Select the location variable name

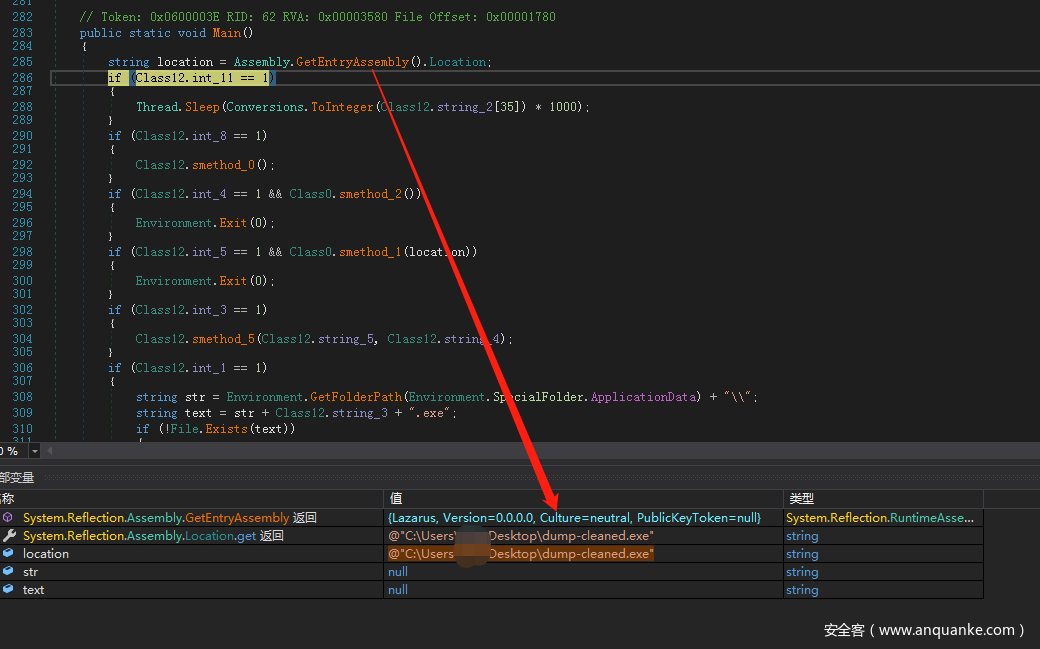pyautogui.click(x=46, y=553)
